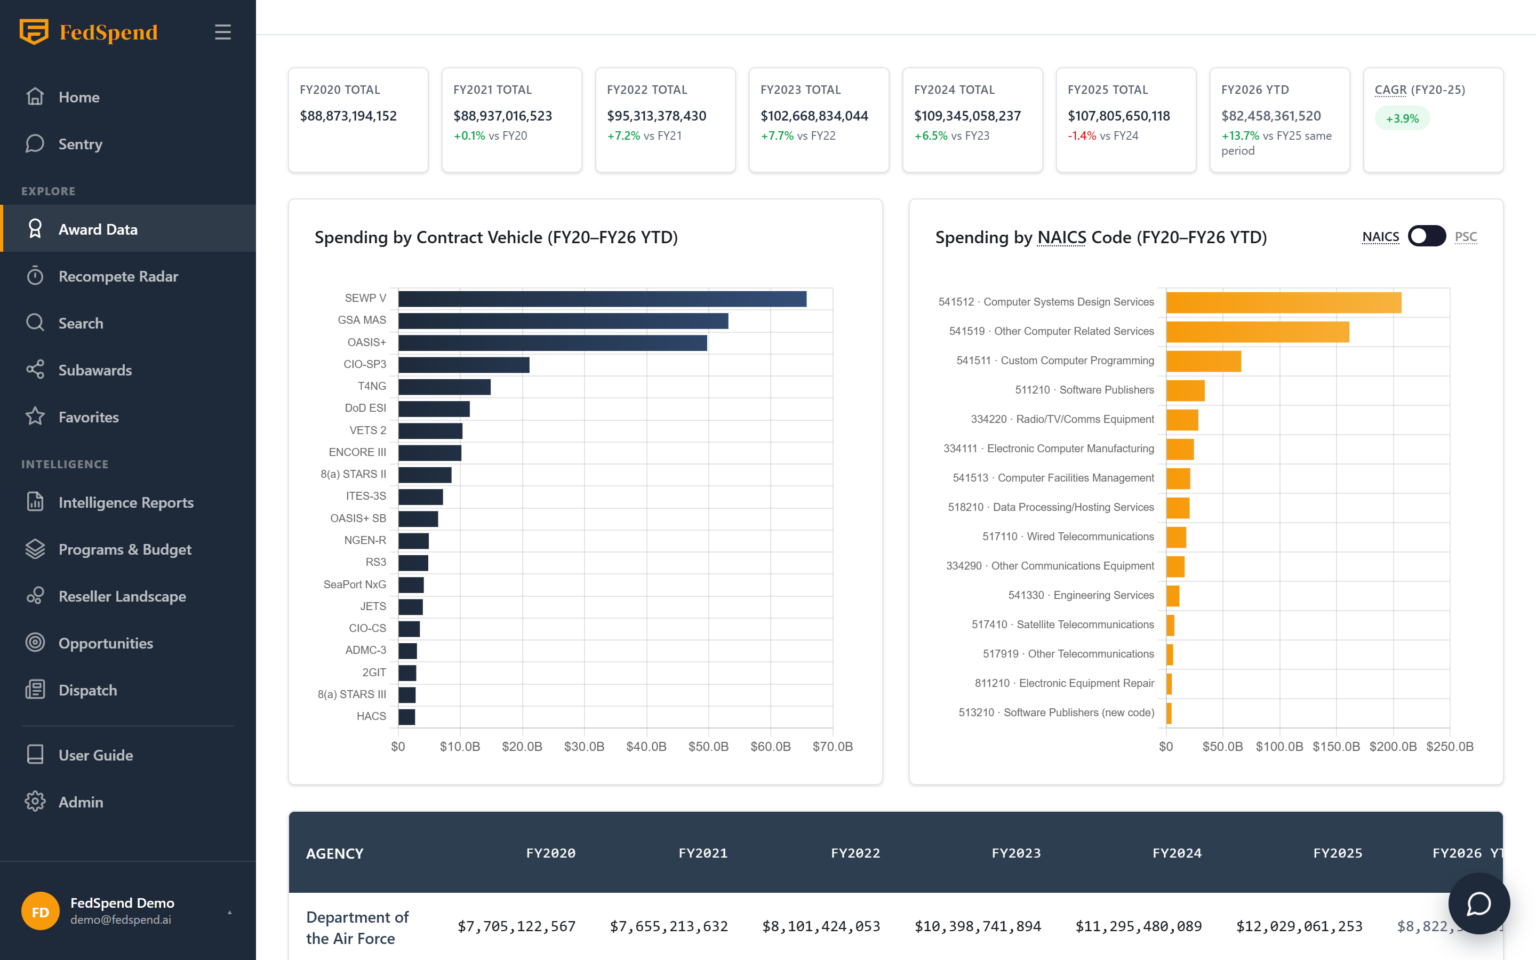Open the Recompete Radar menu item
This screenshot has height=960, width=1536.
128,276
